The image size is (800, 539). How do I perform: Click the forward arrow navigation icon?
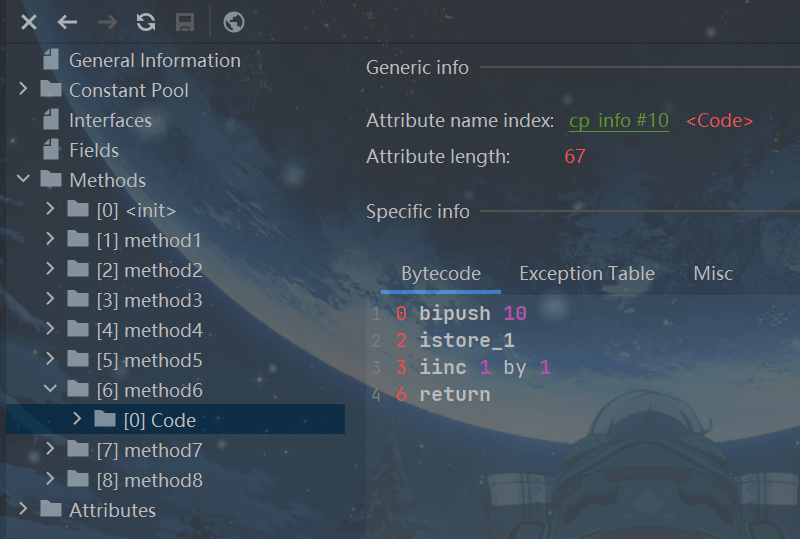pos(107,22)
